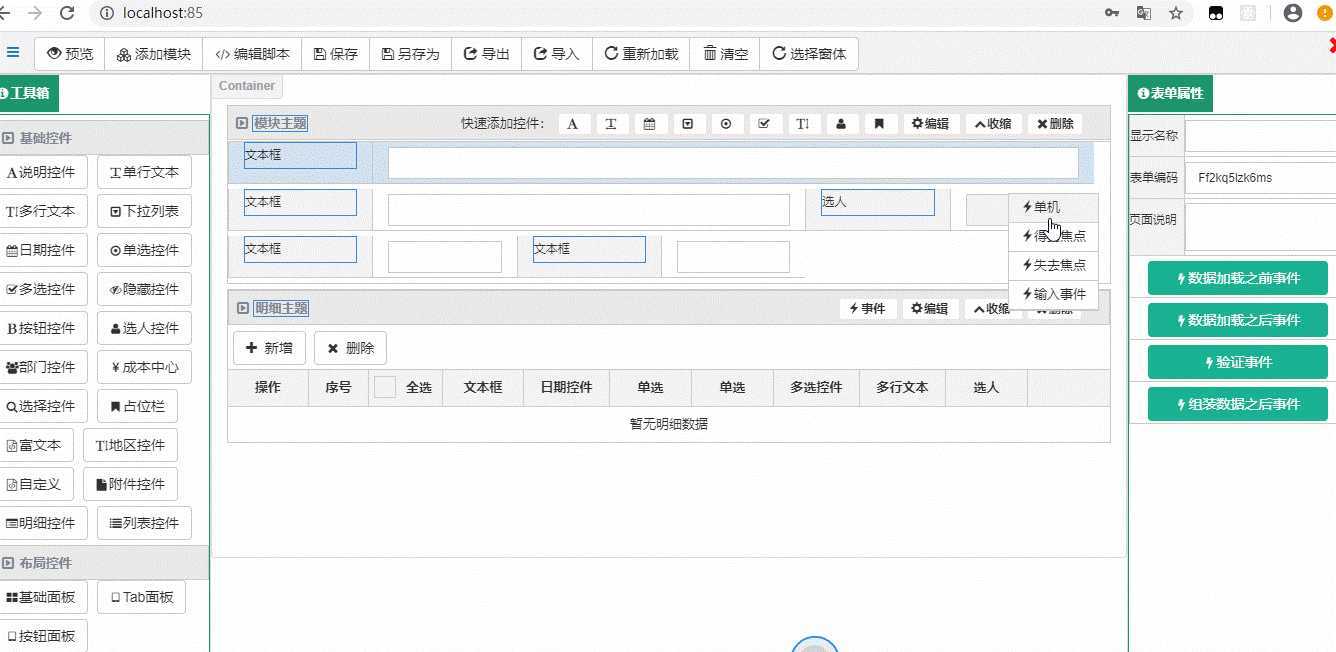
Task: Click 编辑 on 明细主题 header
Action: 930,309
